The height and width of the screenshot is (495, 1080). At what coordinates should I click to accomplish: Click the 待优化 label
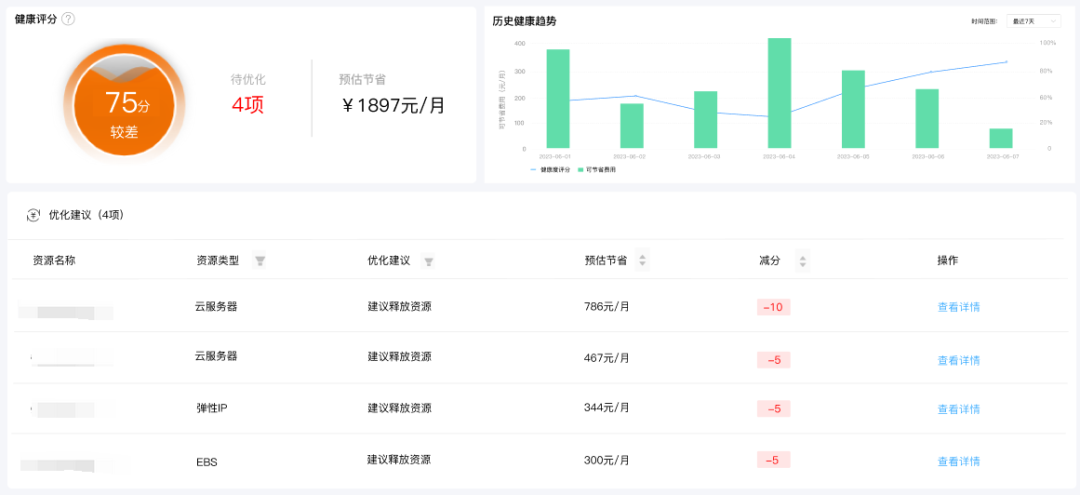coord(248,80)
